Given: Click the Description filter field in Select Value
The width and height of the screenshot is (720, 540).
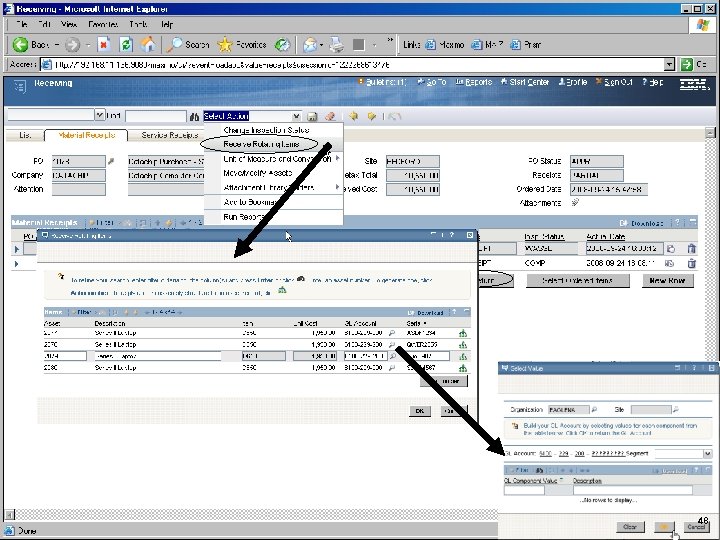Looking at the screenshot, I should [633, 490].
